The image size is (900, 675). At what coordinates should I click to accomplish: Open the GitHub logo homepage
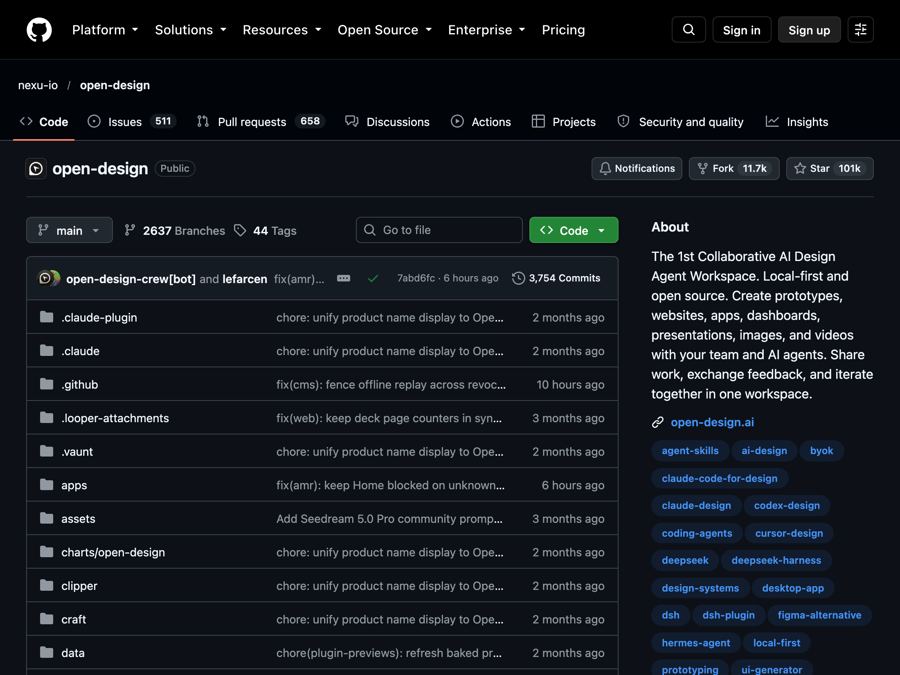point(39,30)
